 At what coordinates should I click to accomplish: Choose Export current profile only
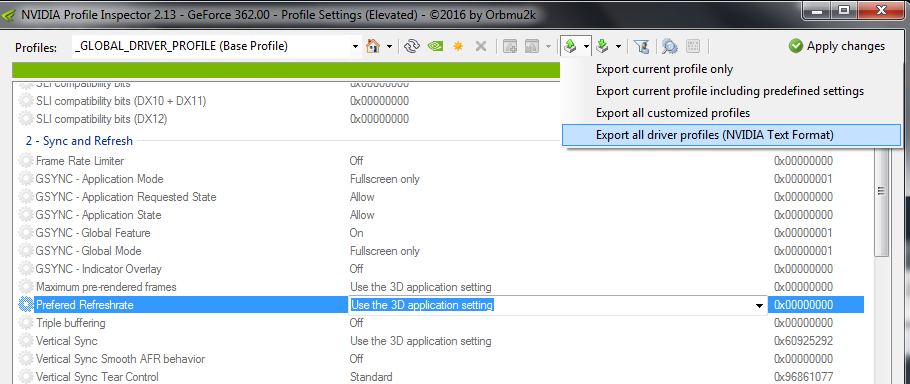(x=665, y=69)
